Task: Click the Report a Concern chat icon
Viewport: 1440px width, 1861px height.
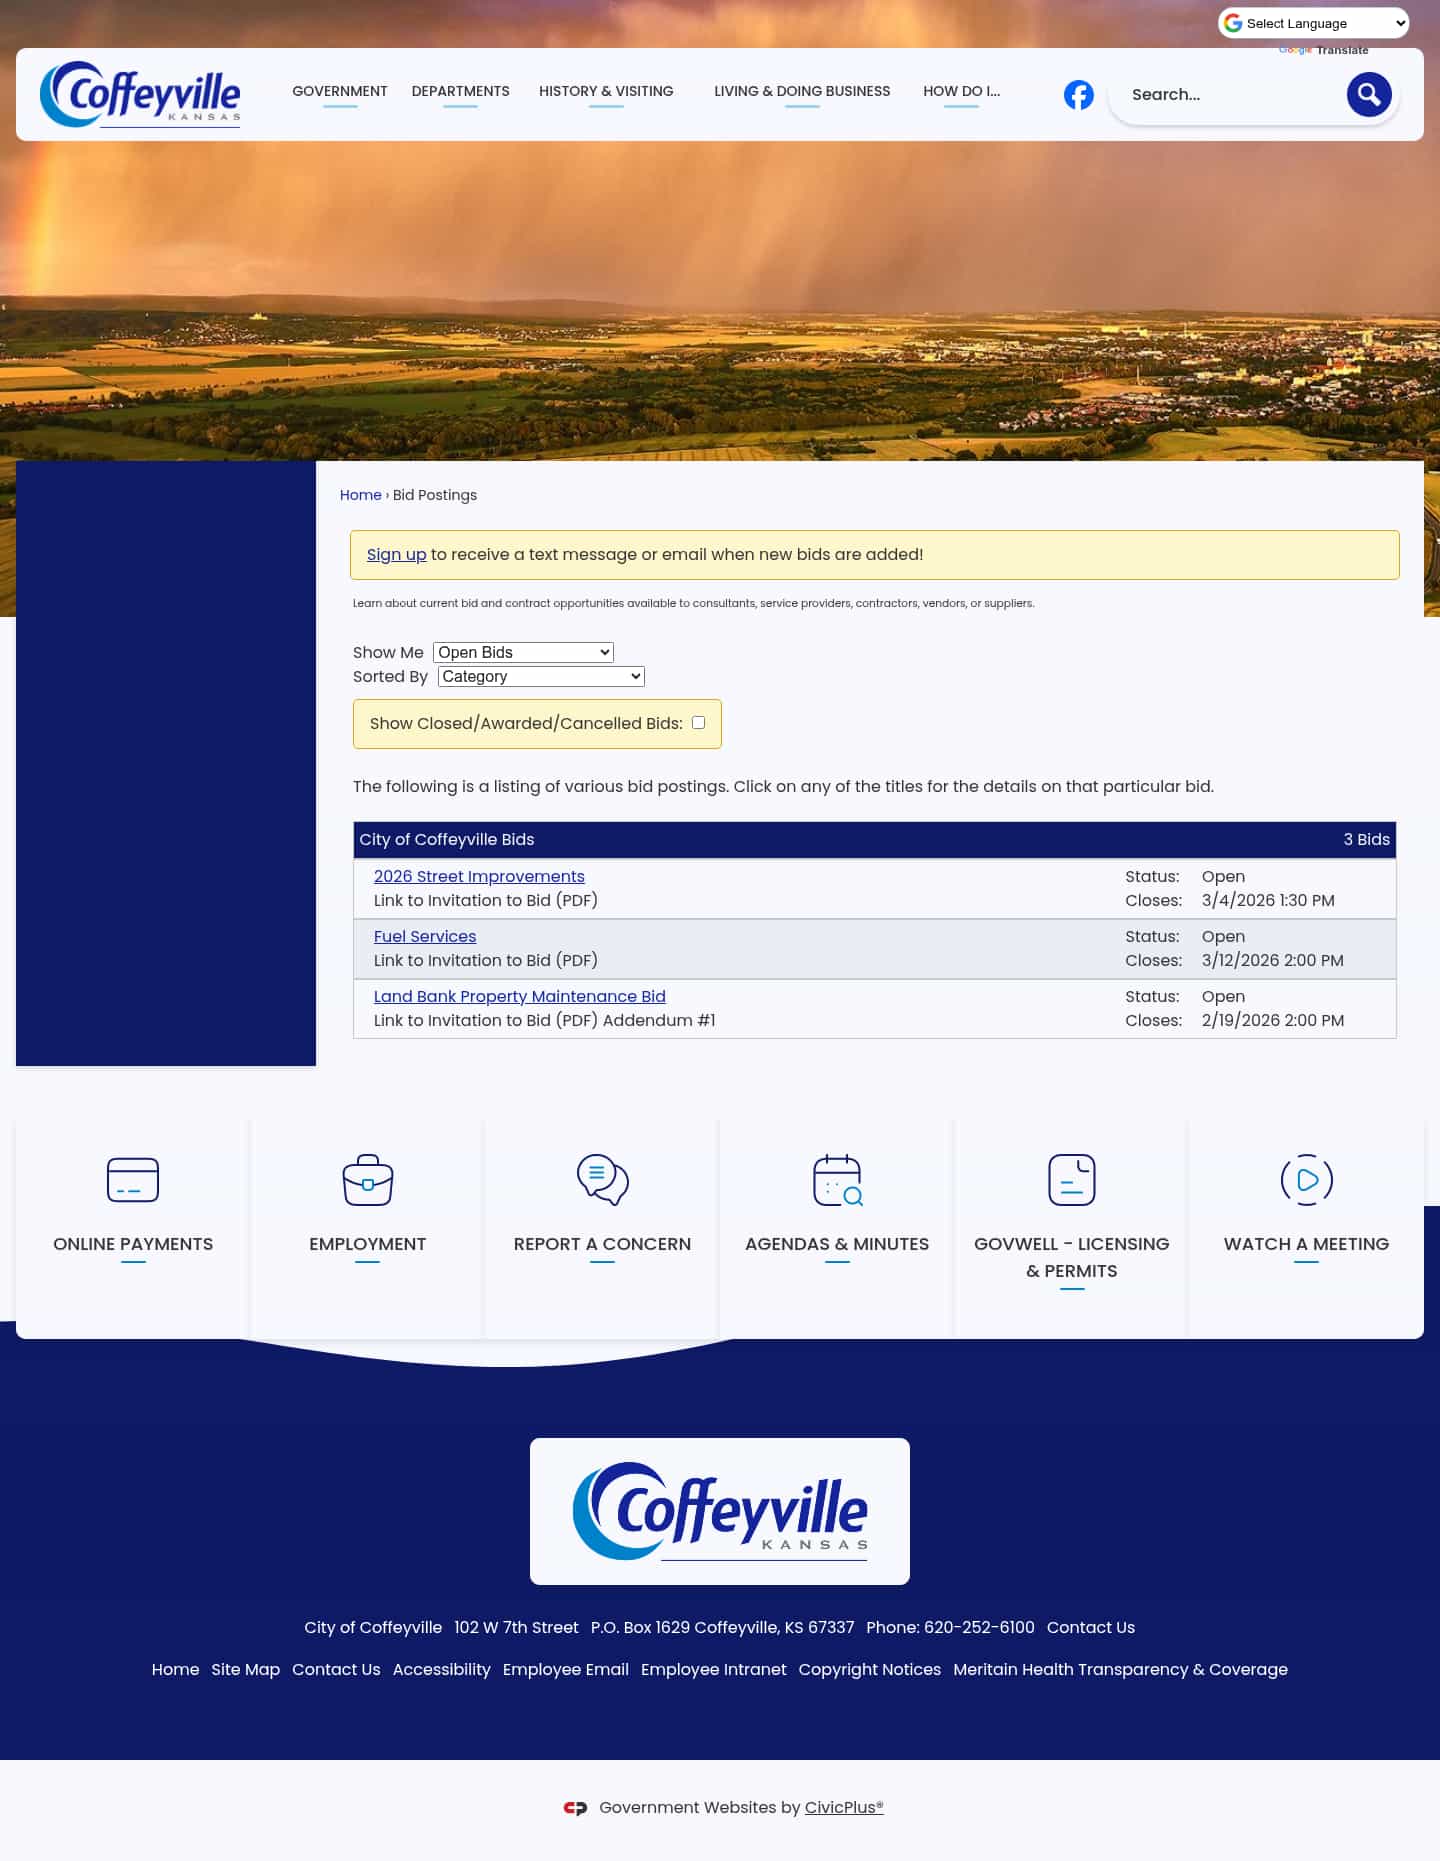Action: coord(602,1180)
